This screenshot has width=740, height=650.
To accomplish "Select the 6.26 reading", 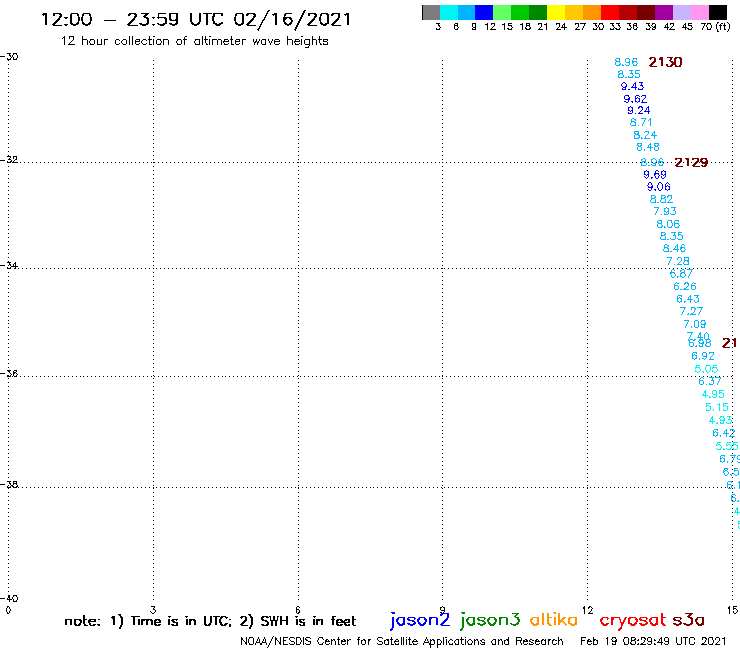I will click(685, 287).
